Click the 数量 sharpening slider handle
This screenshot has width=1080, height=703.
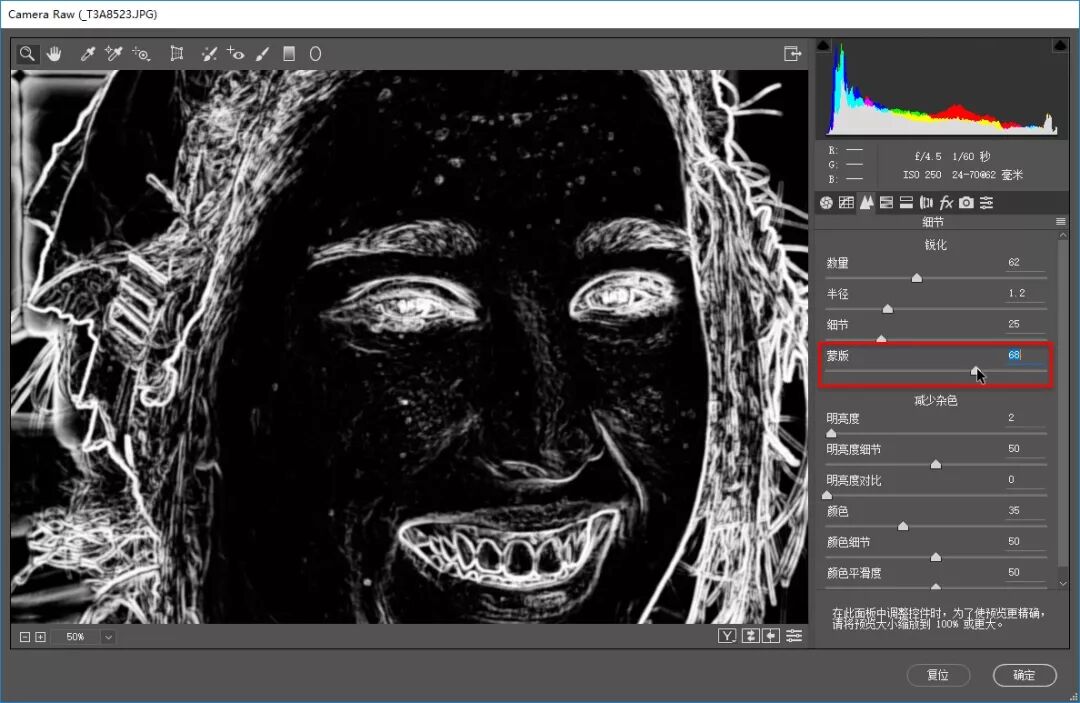tap(917, 278)
